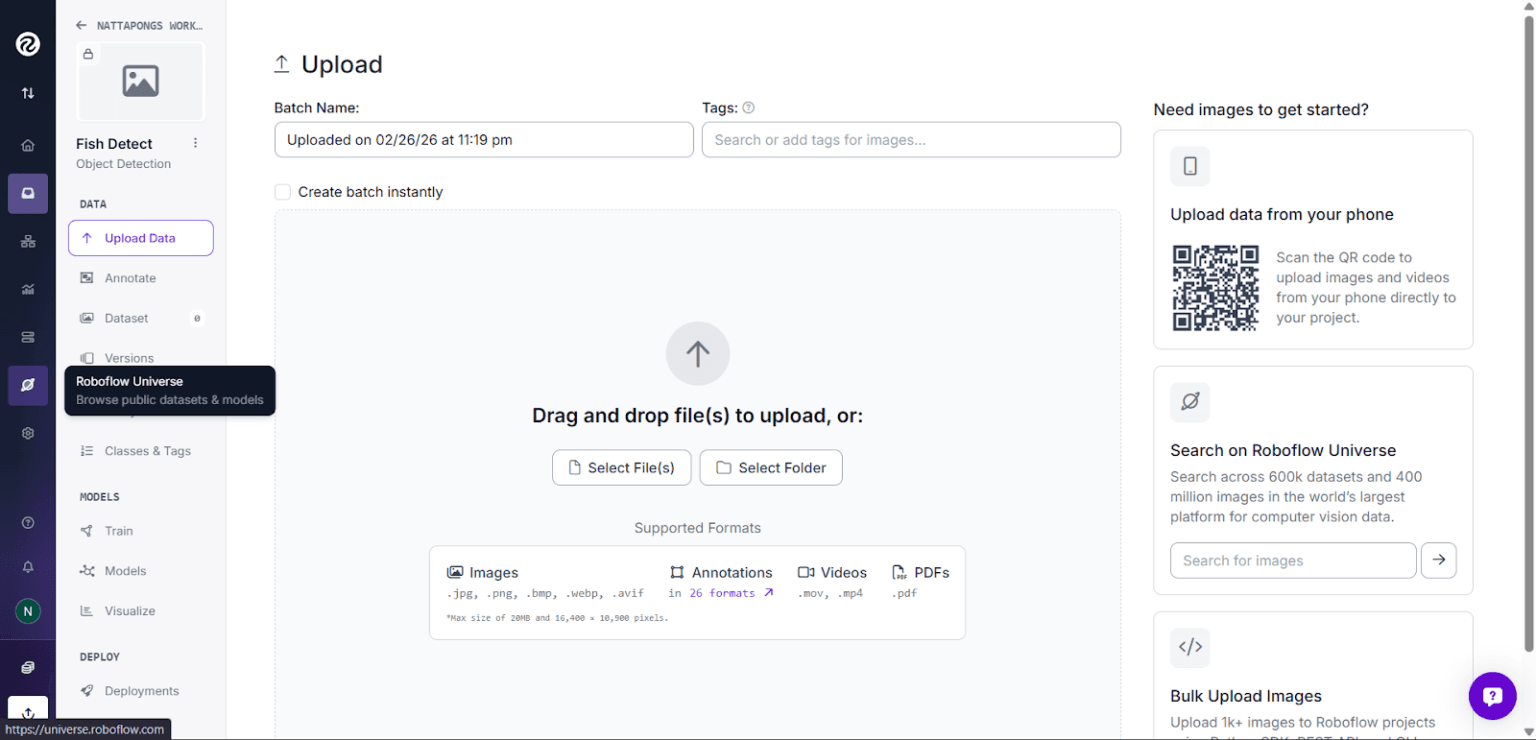Click the Search for images field
Viewport: 1536px width, 740px height.
pos(1293,560)
